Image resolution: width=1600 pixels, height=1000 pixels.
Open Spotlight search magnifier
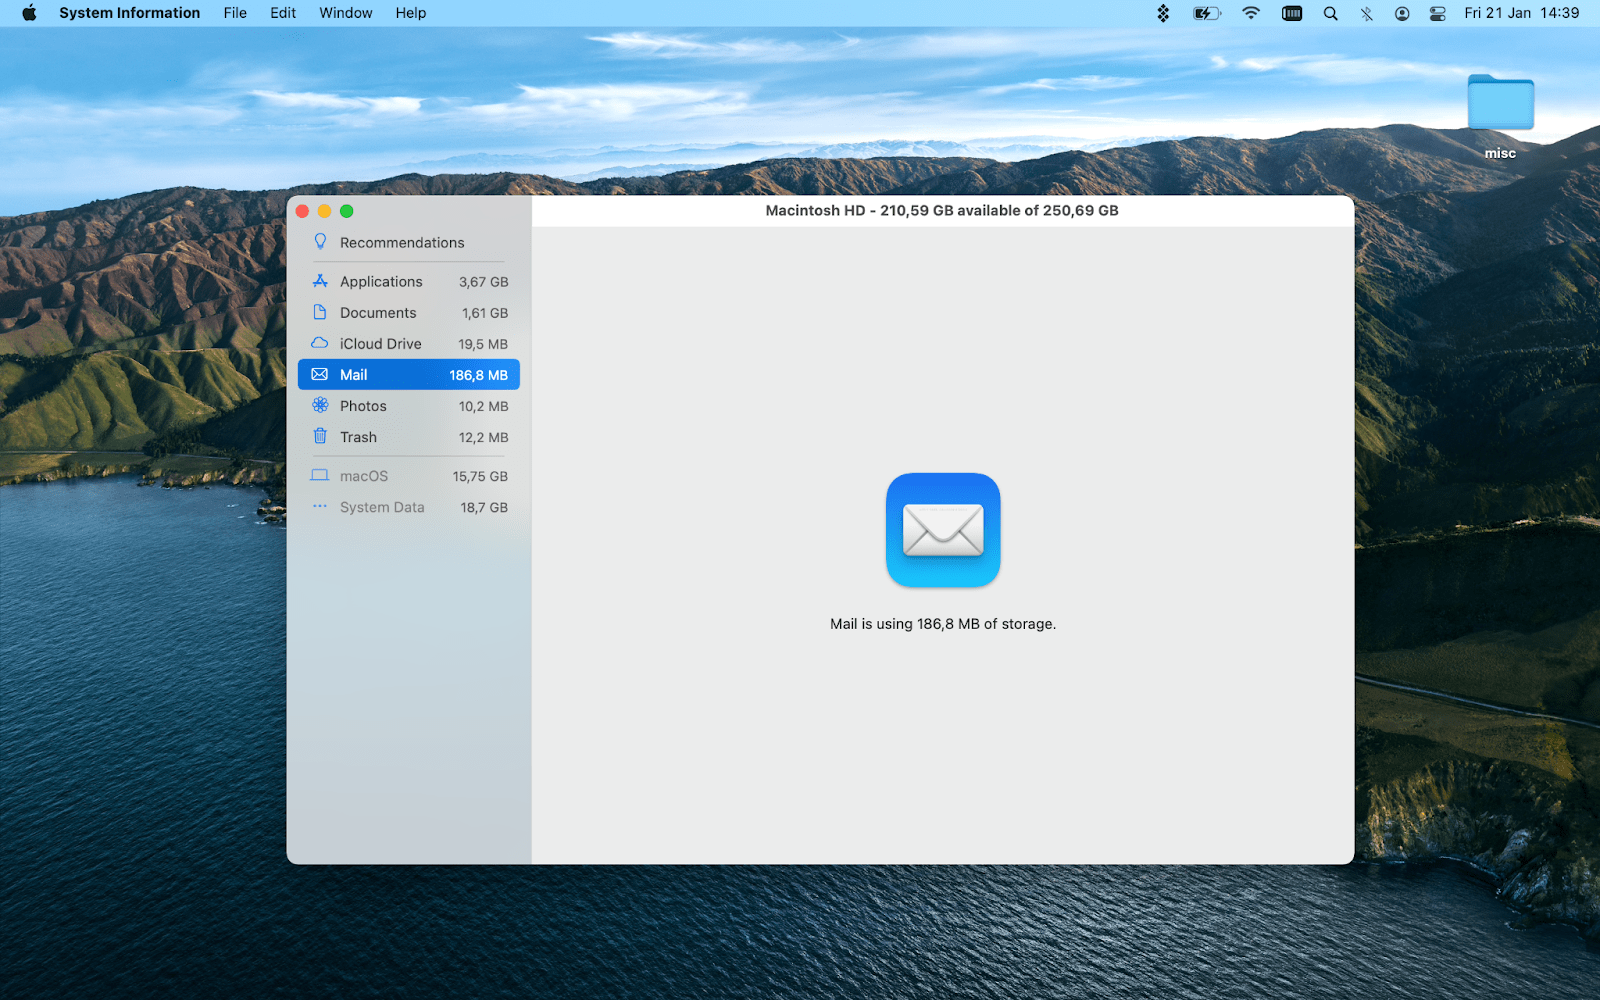[1330, 13]
